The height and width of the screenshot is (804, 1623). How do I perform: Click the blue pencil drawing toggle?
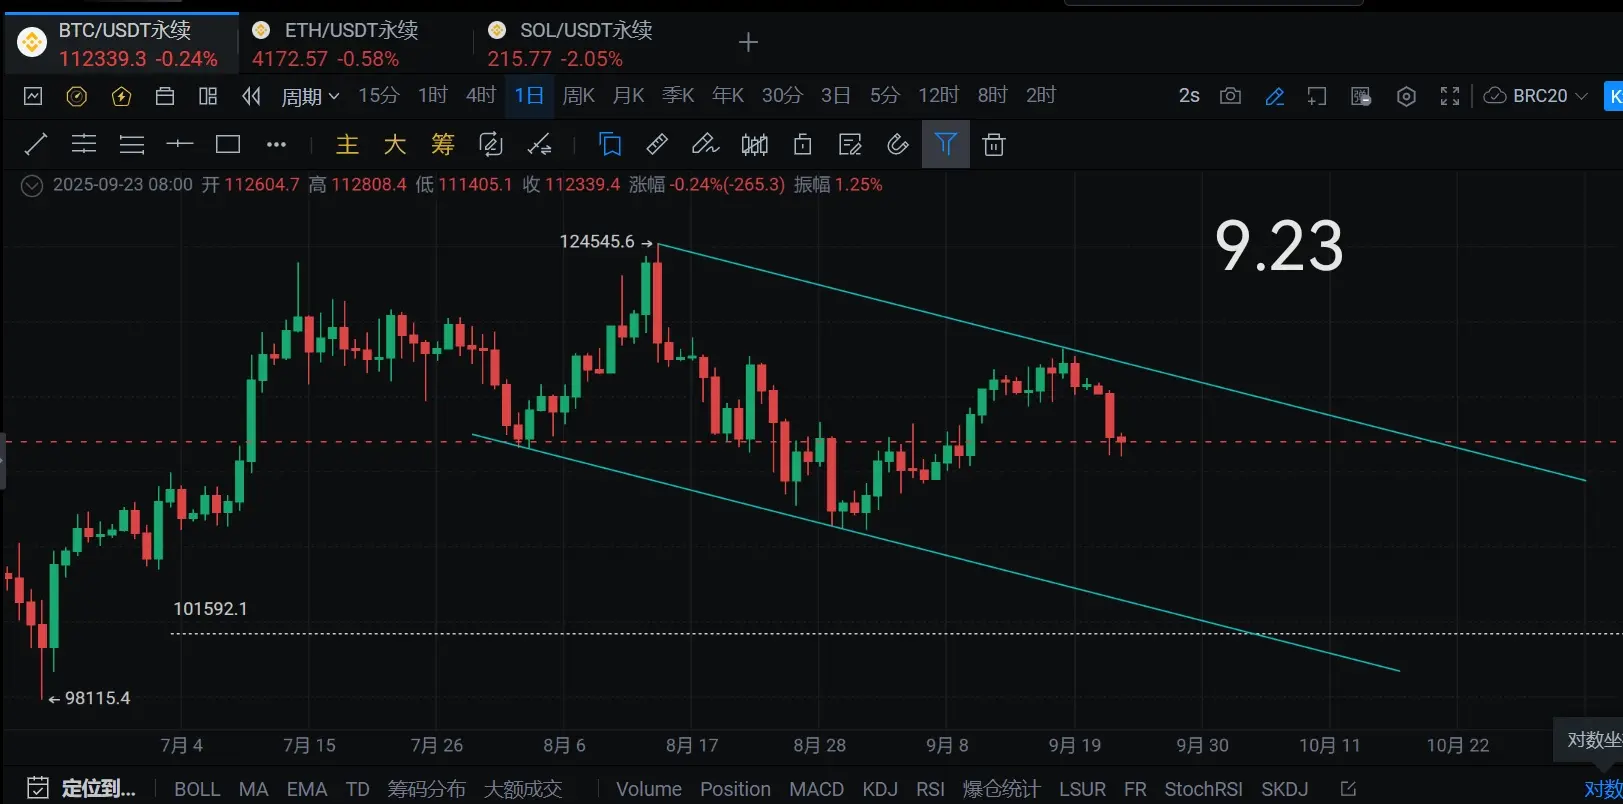(x=1275, y=96)
